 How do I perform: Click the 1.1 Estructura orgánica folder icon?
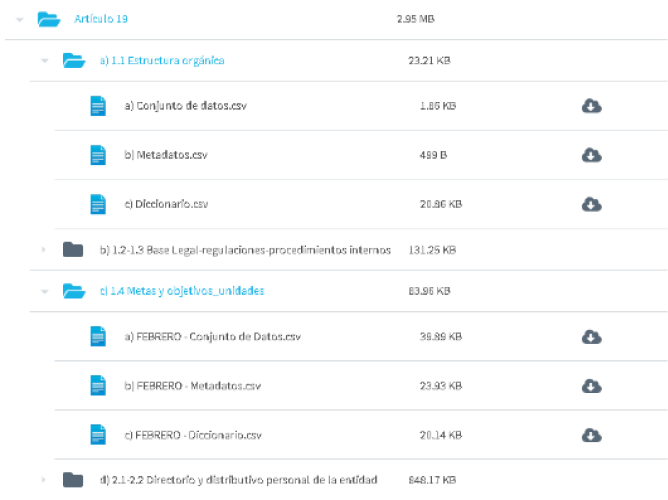[74, 60]
